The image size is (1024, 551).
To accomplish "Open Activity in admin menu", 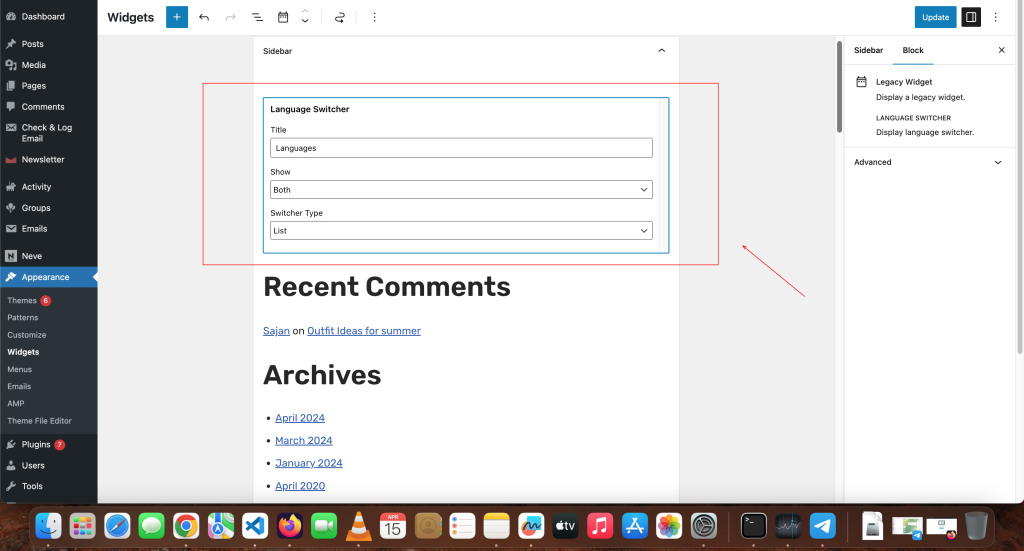I will coord(36,187).
